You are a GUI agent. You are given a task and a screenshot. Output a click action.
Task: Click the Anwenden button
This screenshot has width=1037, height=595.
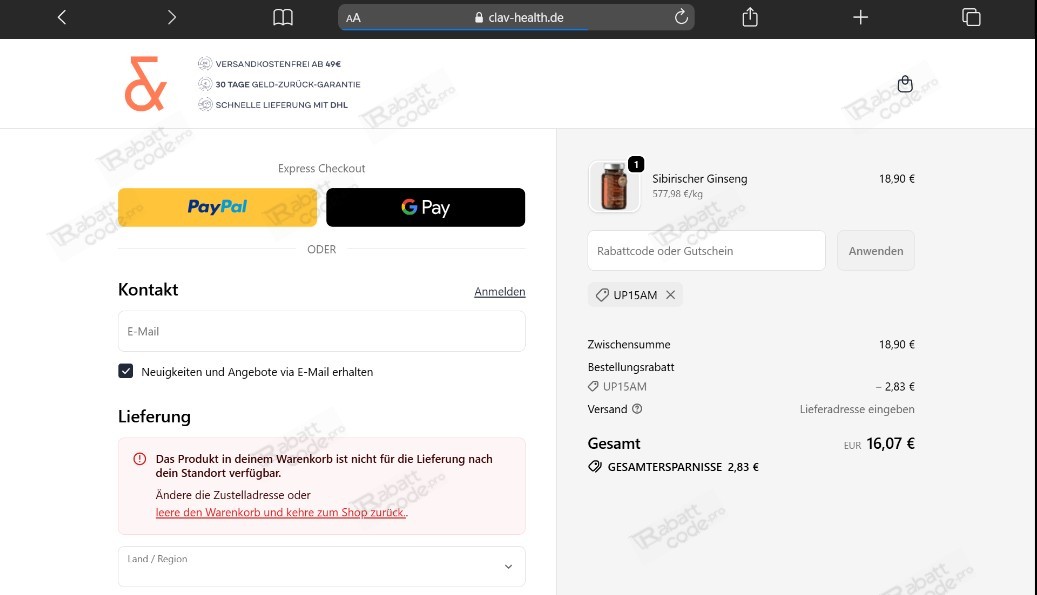pyautogui.click(x=875, y=250)
